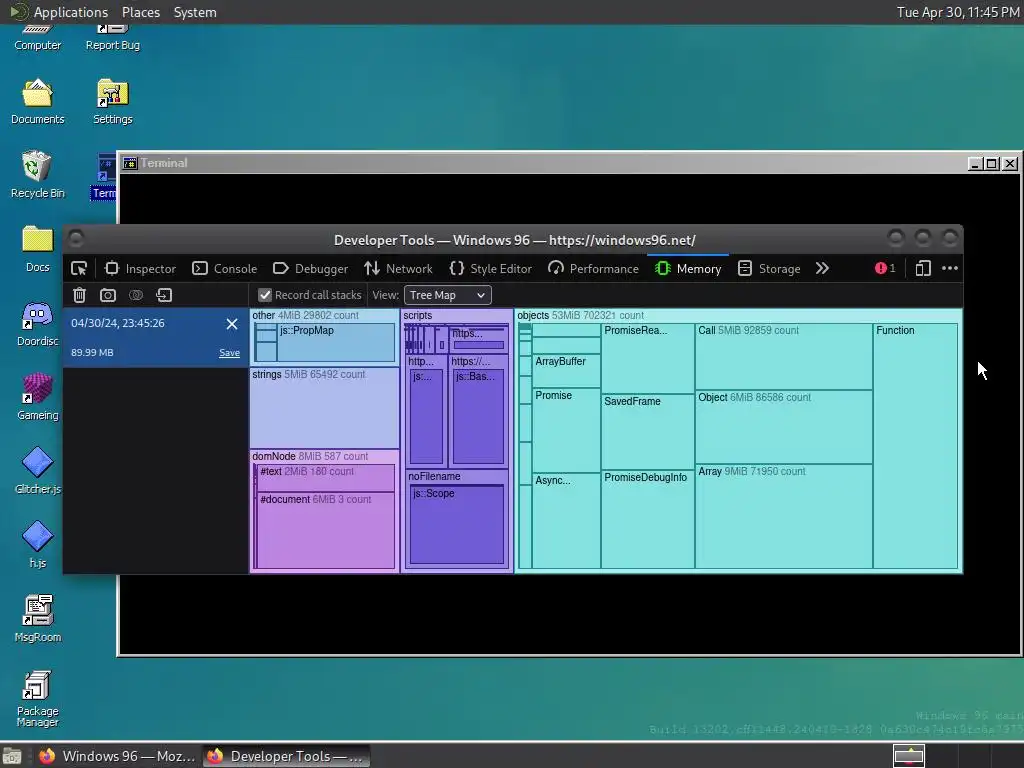Click the js::Bas... tree map block
The height and width of the screenshot is (768, 1024).
(478, 417)
